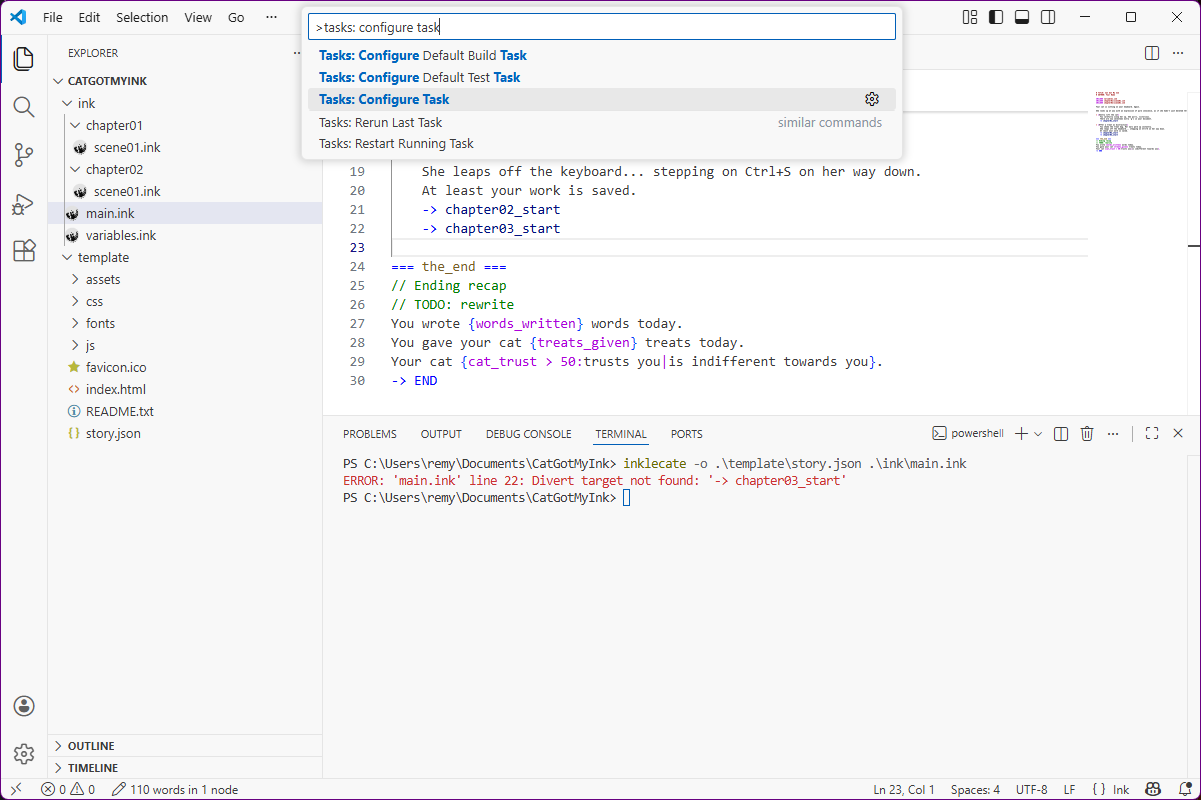Open the File menu
The height and width of the screenshot is (800, 1201).
pos(53,17)
